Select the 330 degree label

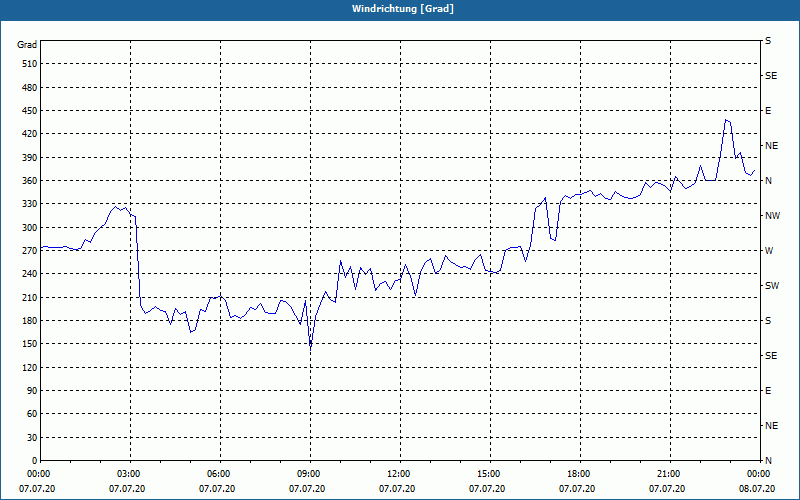click(30, 204)
